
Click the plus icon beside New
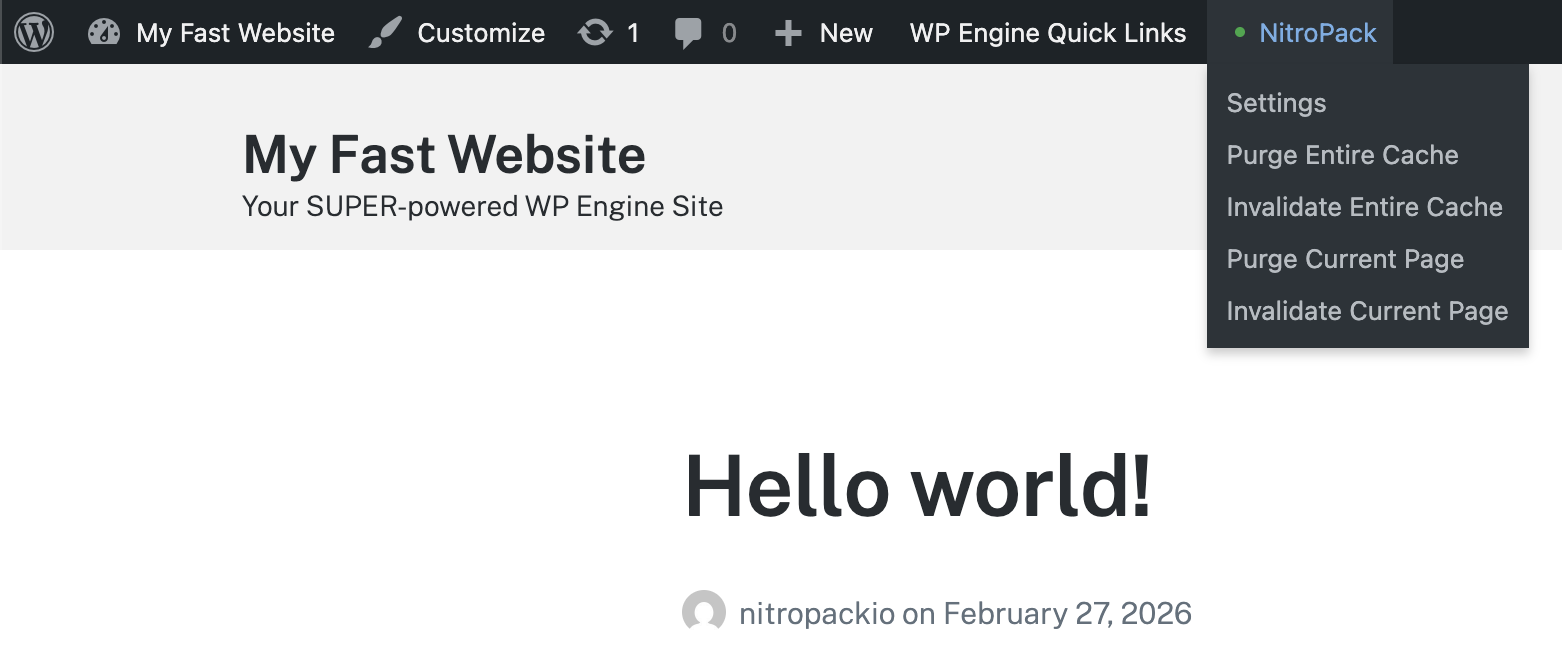point(788,33)
